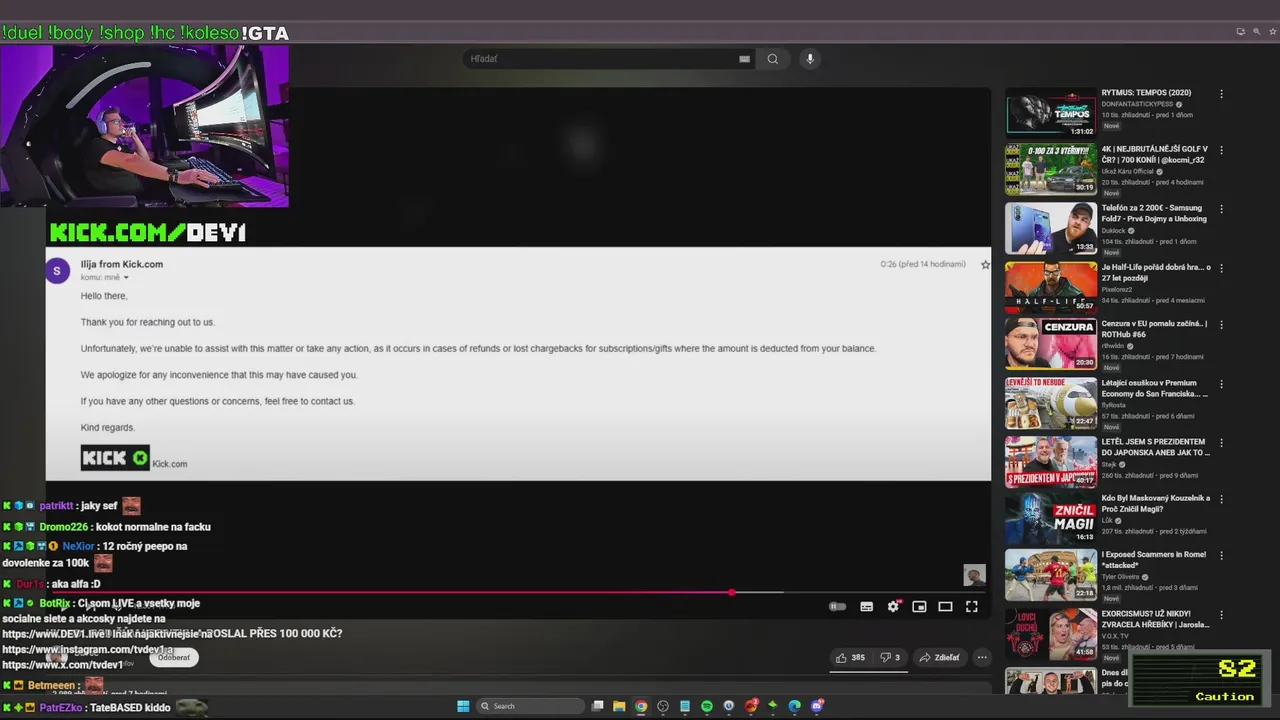
Task: Dislike the video with 3 dislikes
Action: tap(889, 657)
